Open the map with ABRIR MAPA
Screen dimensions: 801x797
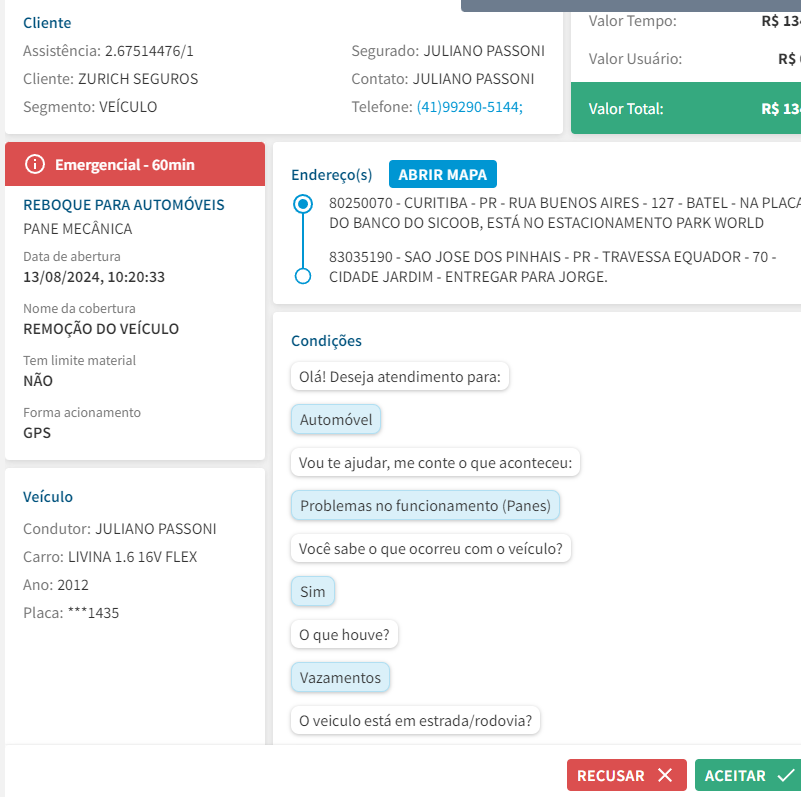click(x=442, y=175)
